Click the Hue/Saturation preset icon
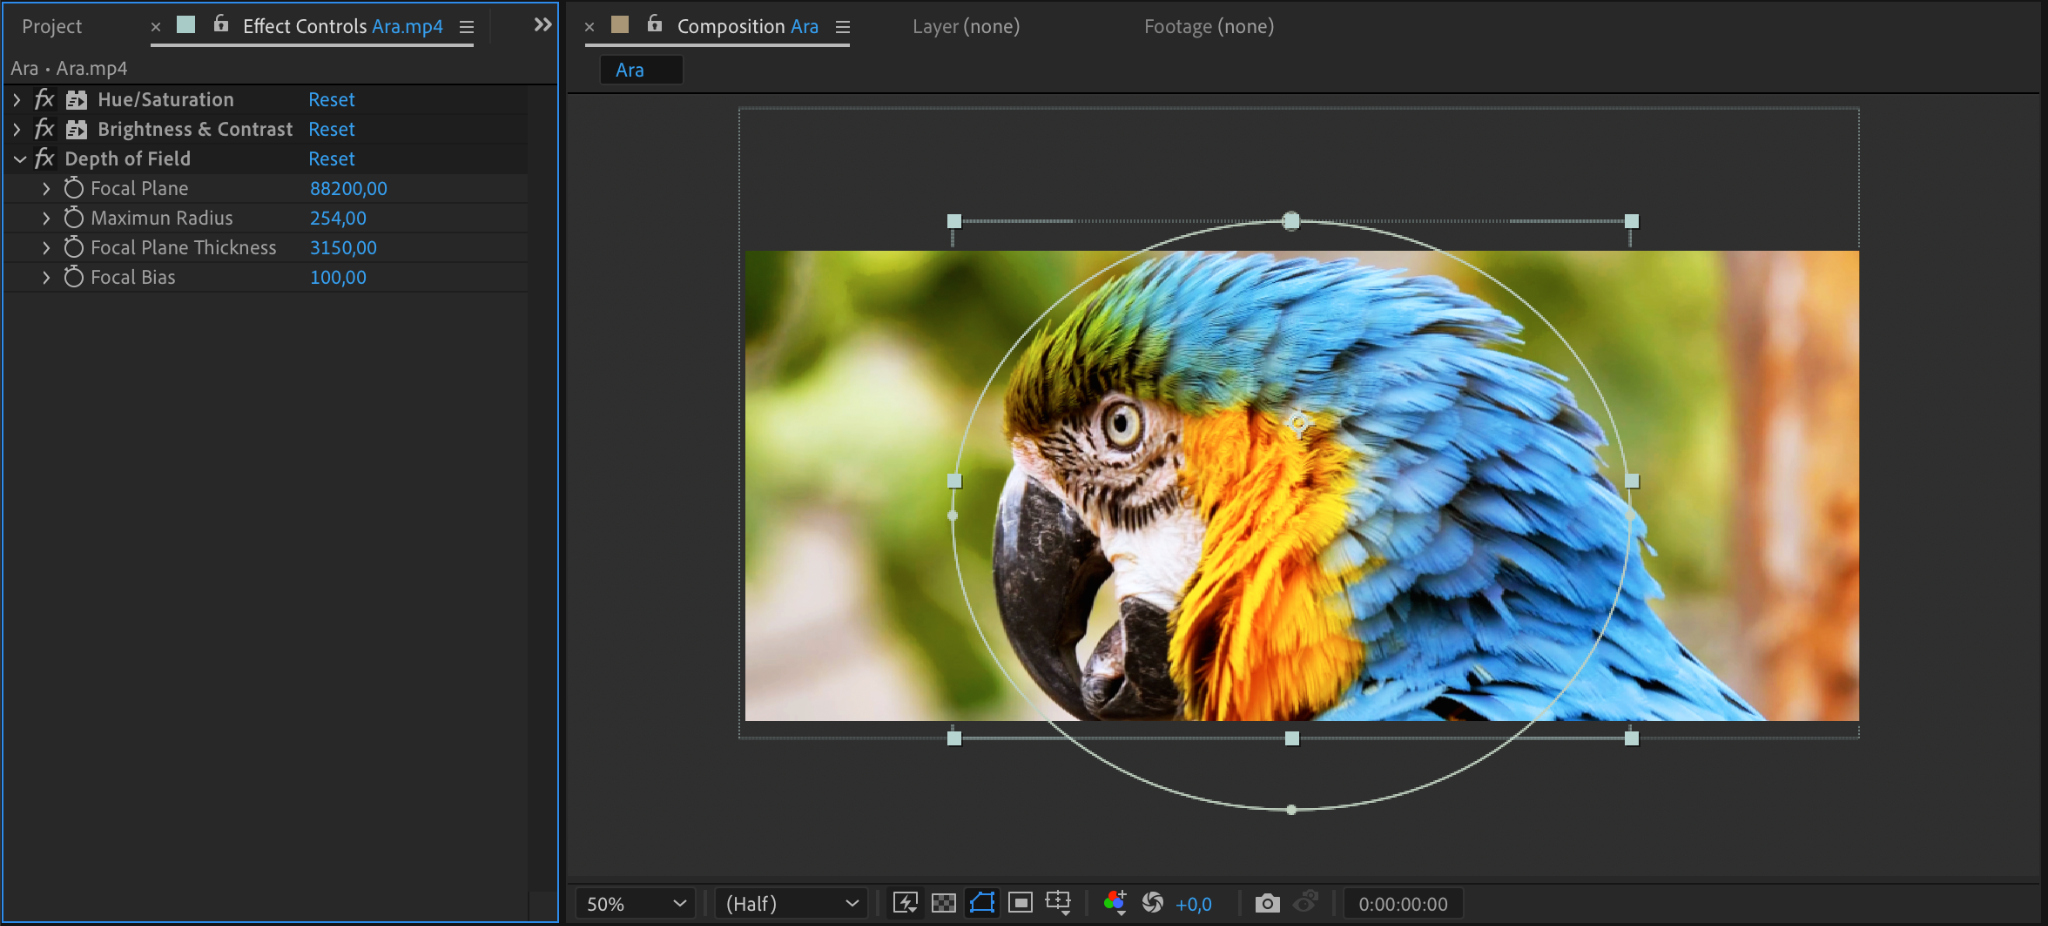 point(76,100)
